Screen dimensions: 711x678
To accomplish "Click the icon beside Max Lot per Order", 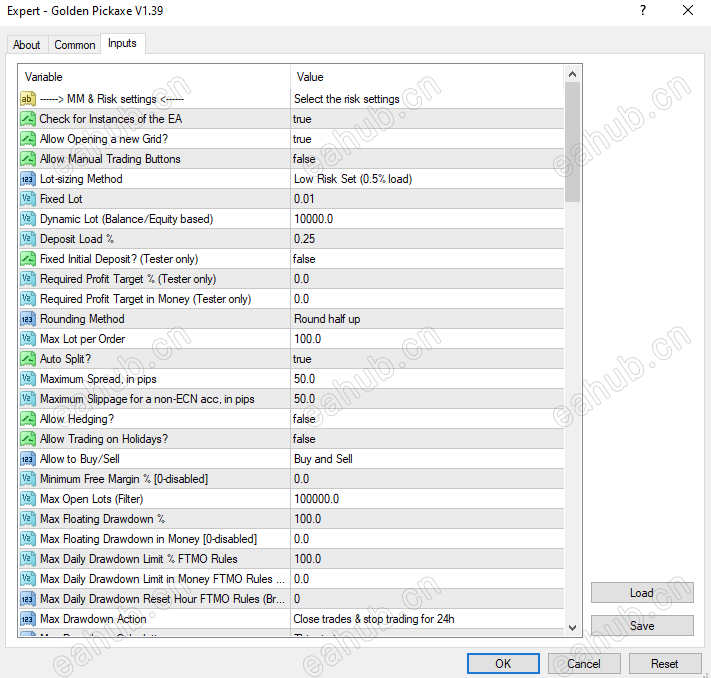I will point(28,339).
